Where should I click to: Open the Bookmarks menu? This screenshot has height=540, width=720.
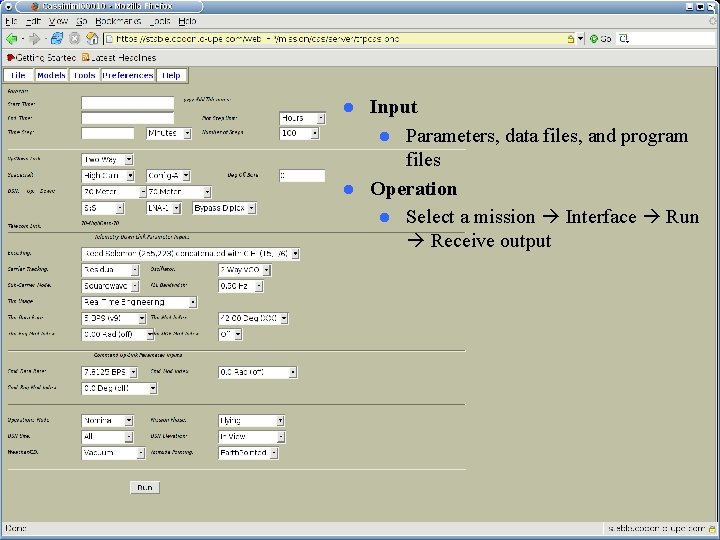coord(118,21)
